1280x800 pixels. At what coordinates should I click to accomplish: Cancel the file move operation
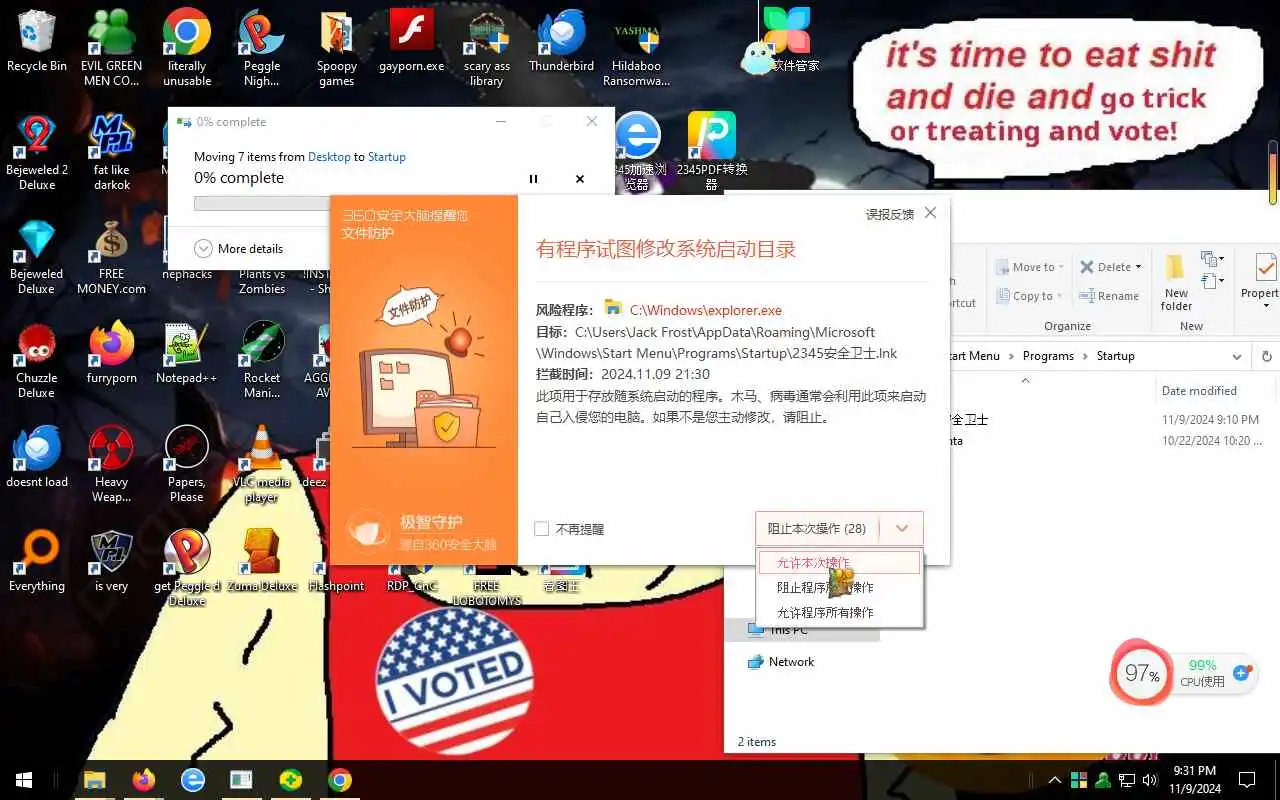point(579,179)
